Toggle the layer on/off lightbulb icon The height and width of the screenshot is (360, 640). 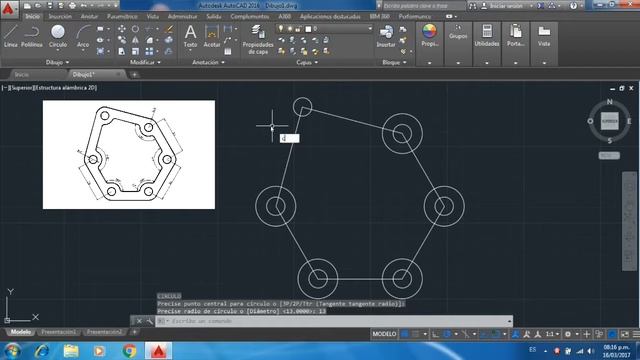point(281,29)
